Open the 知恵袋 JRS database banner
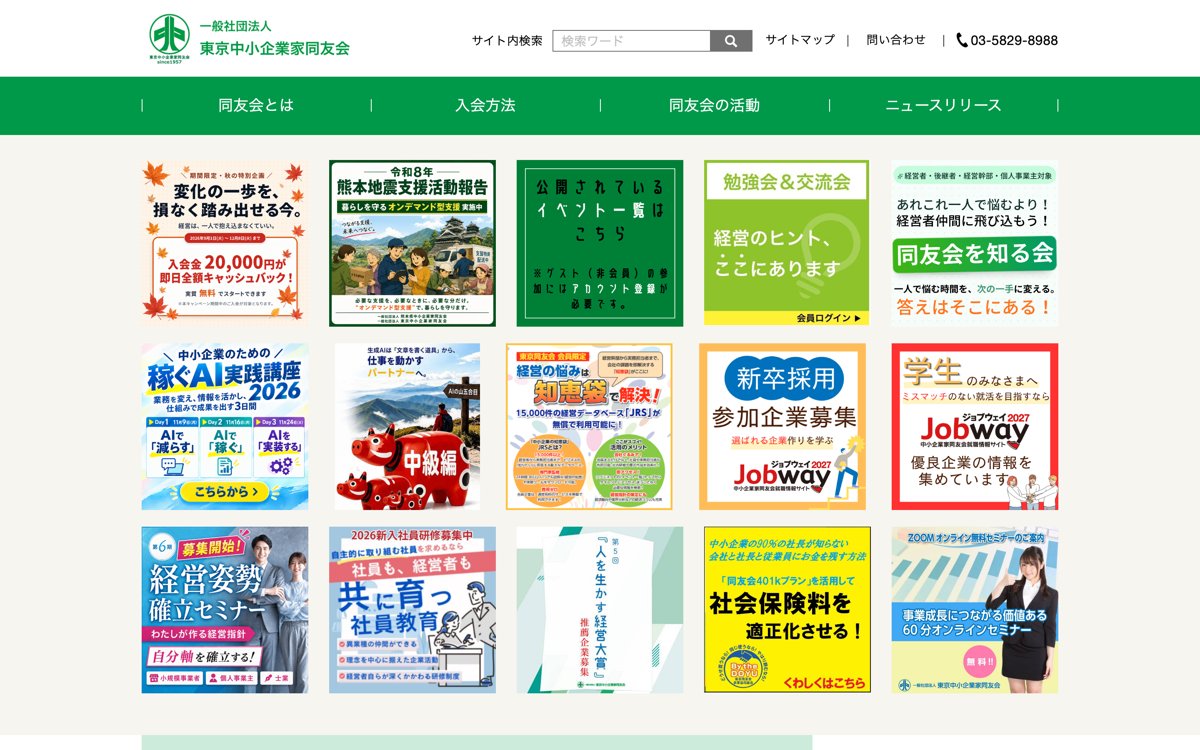Screen dimensions: 1200x750 (589, 427)
